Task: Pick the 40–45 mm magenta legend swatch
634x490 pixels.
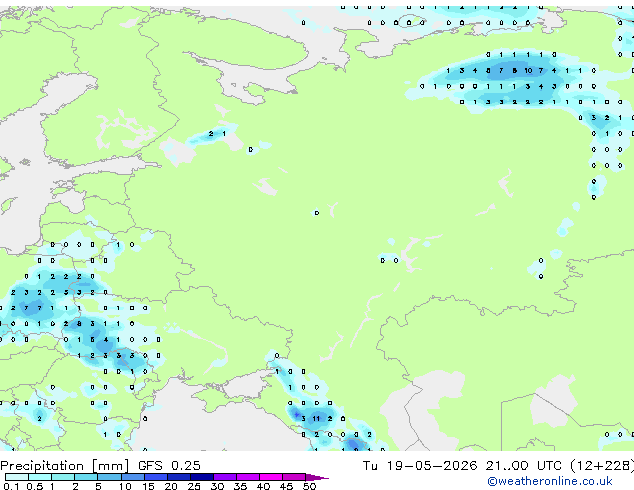Action: pyautogui.click(x=271, y=477)
